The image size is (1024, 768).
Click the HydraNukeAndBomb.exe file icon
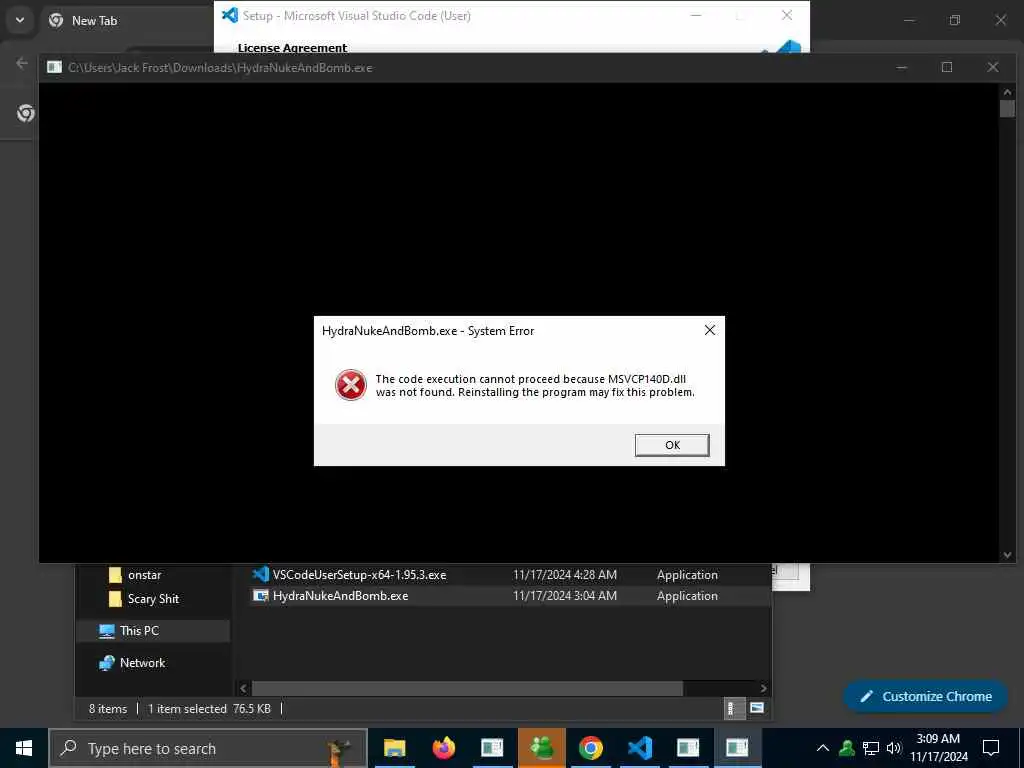pyautogui.click(x=261, y=596)
